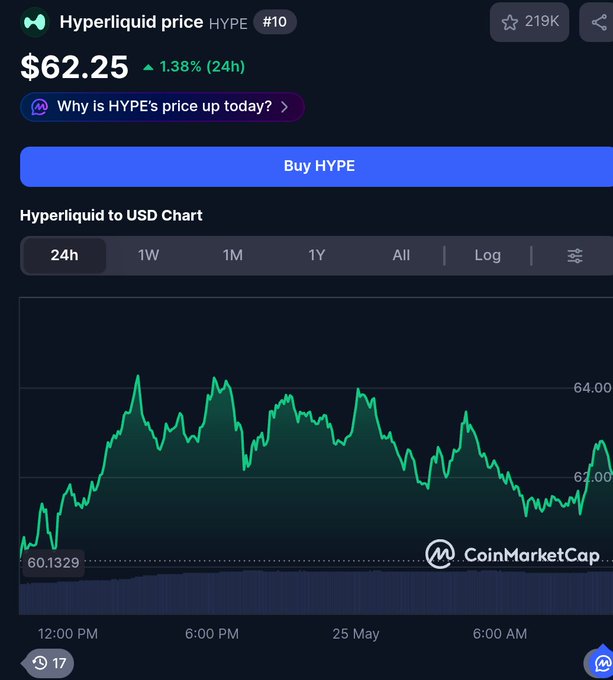Expand 'Why is HYPE's price up today?'
This screenshot has width=613, height=680.
[x=162, y=107]
